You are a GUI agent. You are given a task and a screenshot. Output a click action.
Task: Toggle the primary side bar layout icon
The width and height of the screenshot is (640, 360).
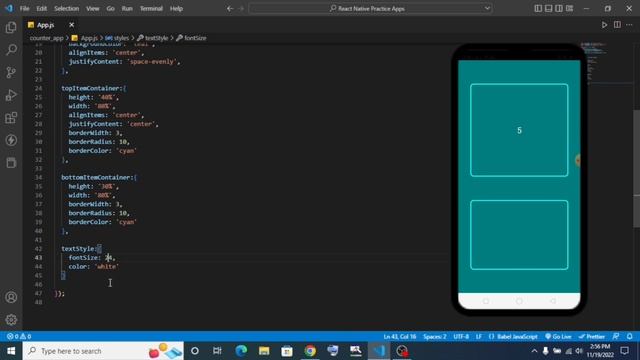coord(538,9)
